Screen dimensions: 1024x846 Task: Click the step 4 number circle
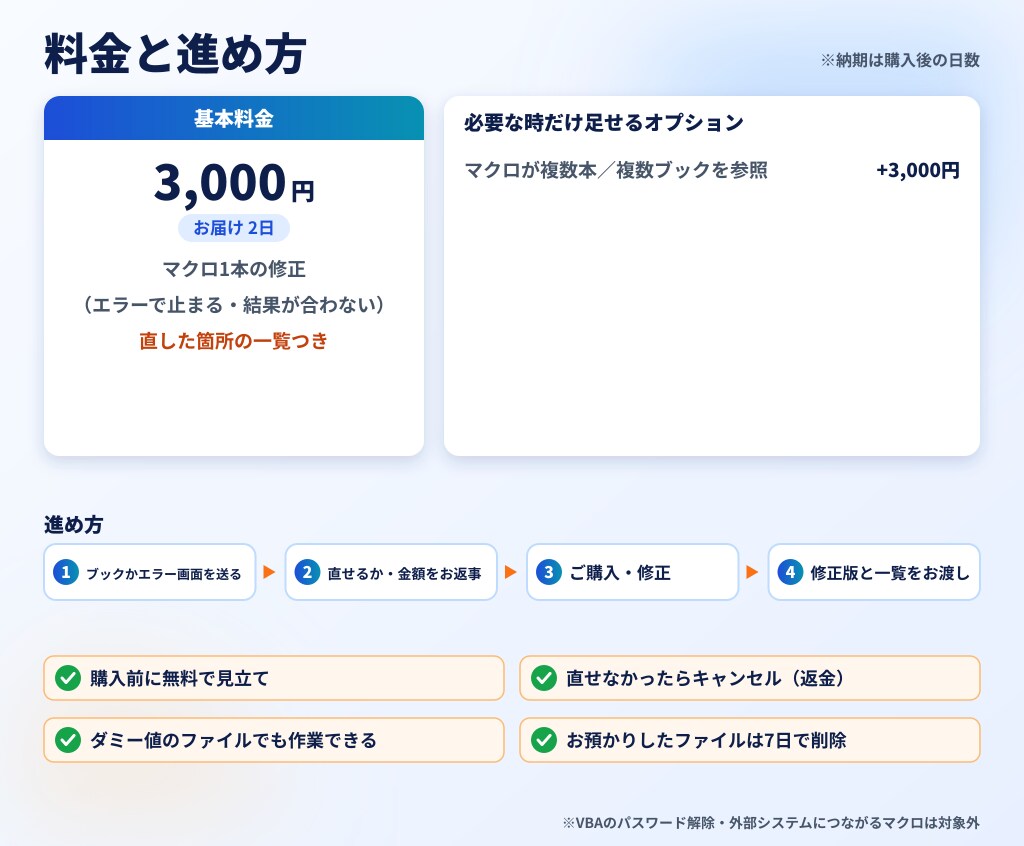(x=790, y=572)
